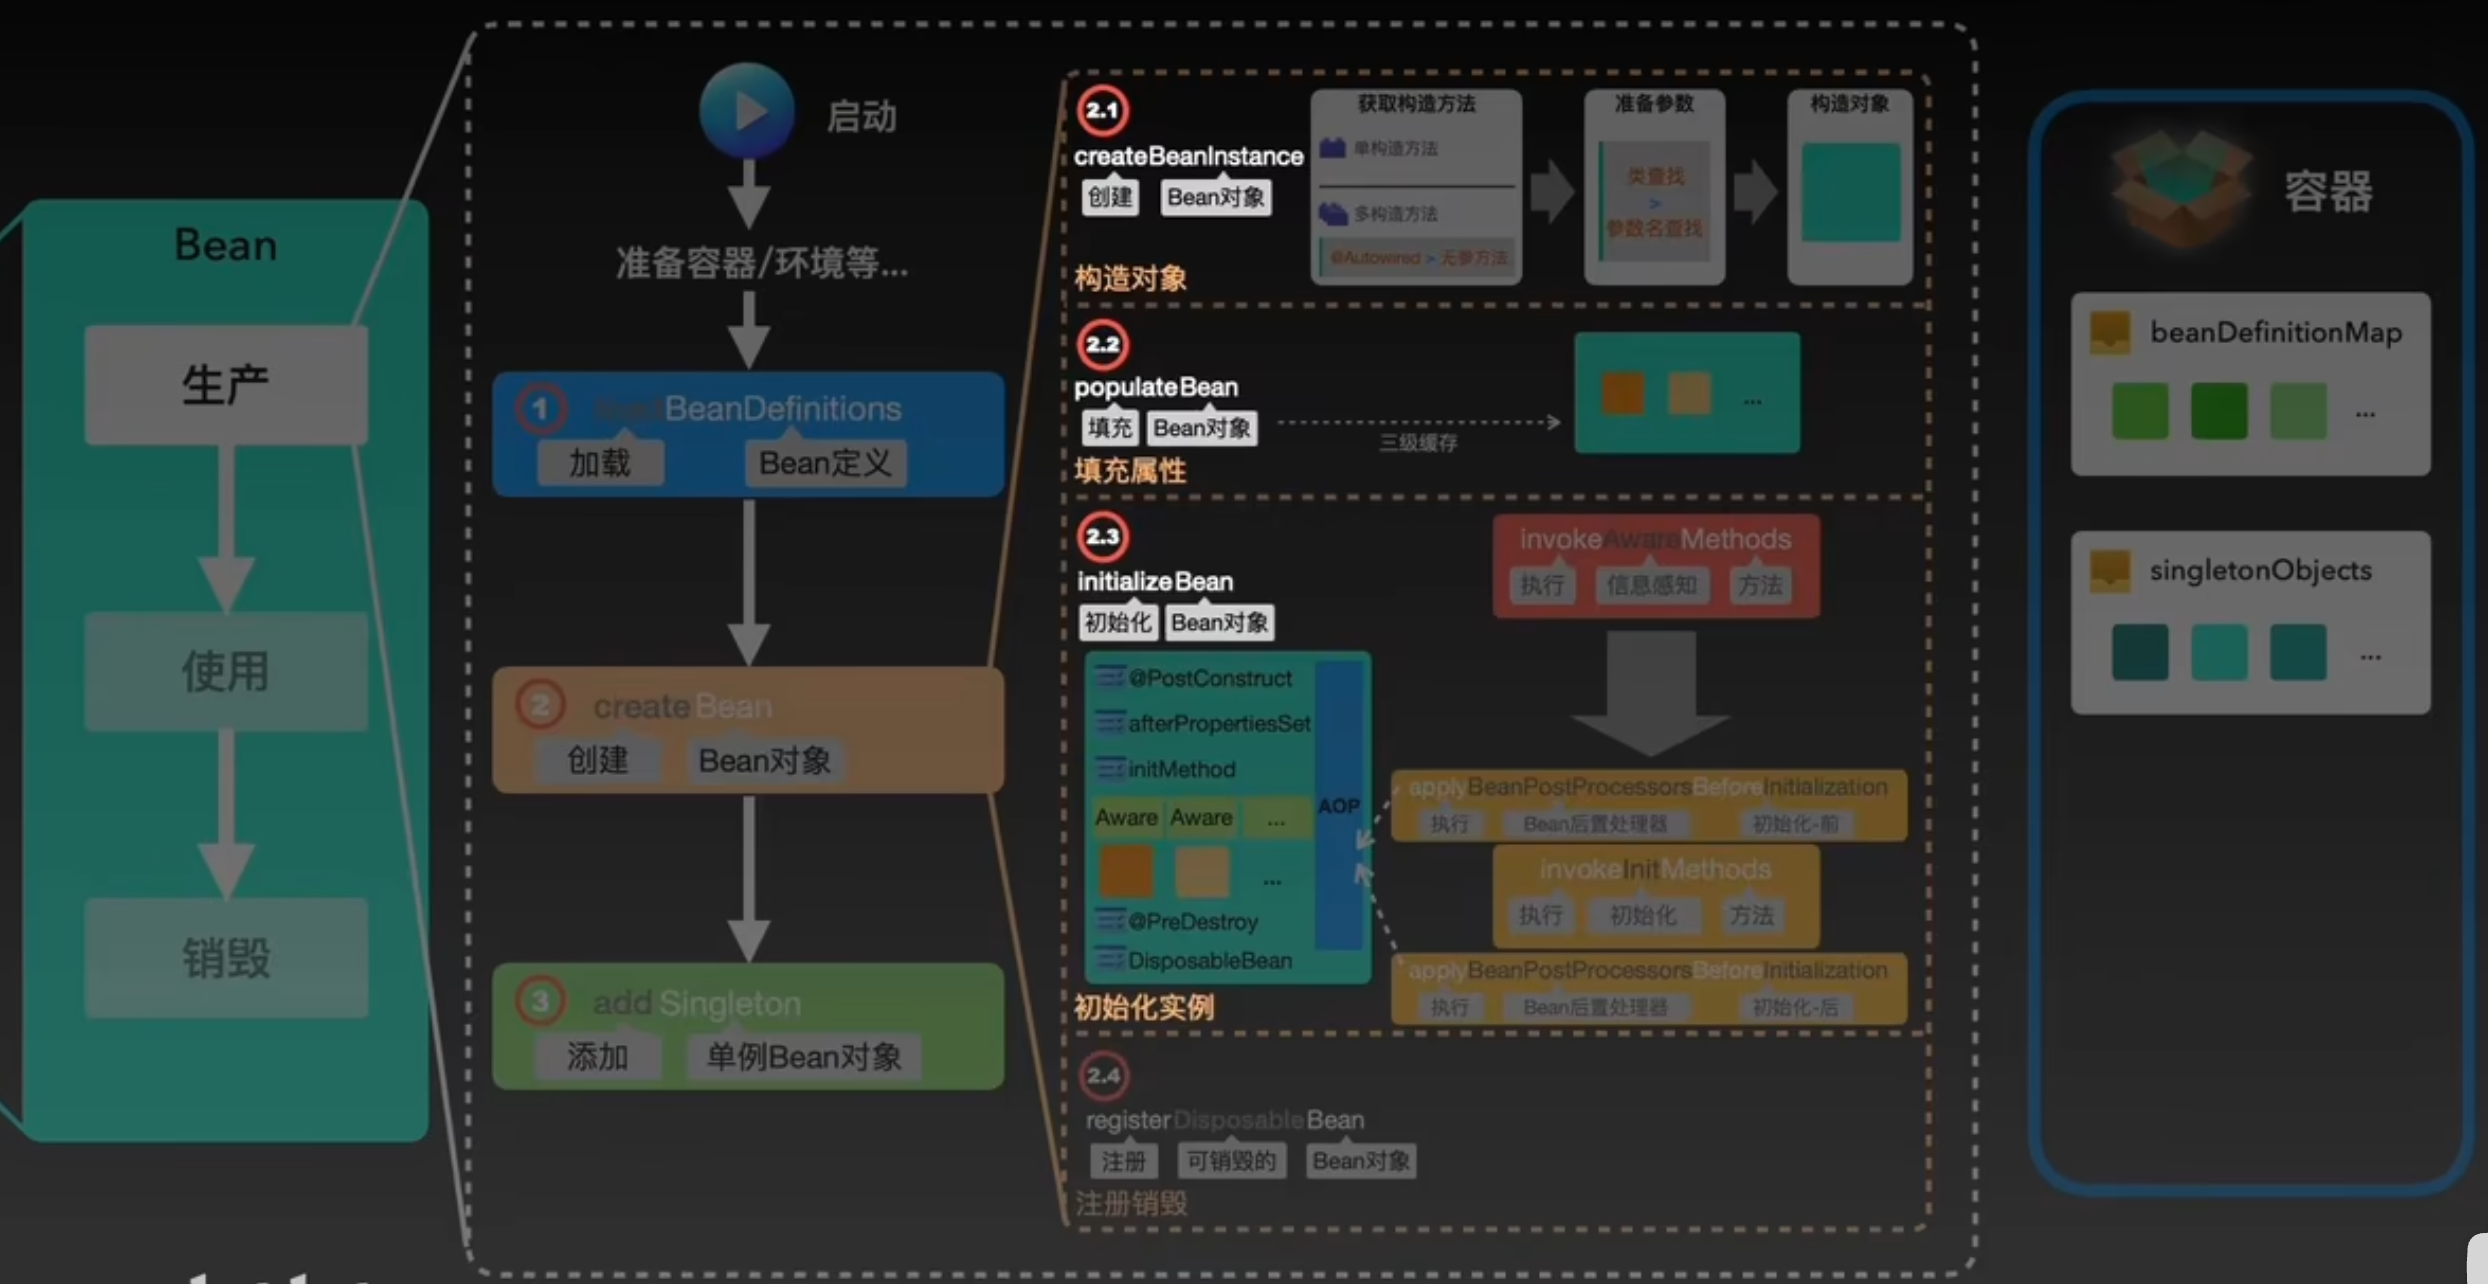Screen dimensions: 2488x1284
Task: Click the createBean orange block
Action: [748, 730]
